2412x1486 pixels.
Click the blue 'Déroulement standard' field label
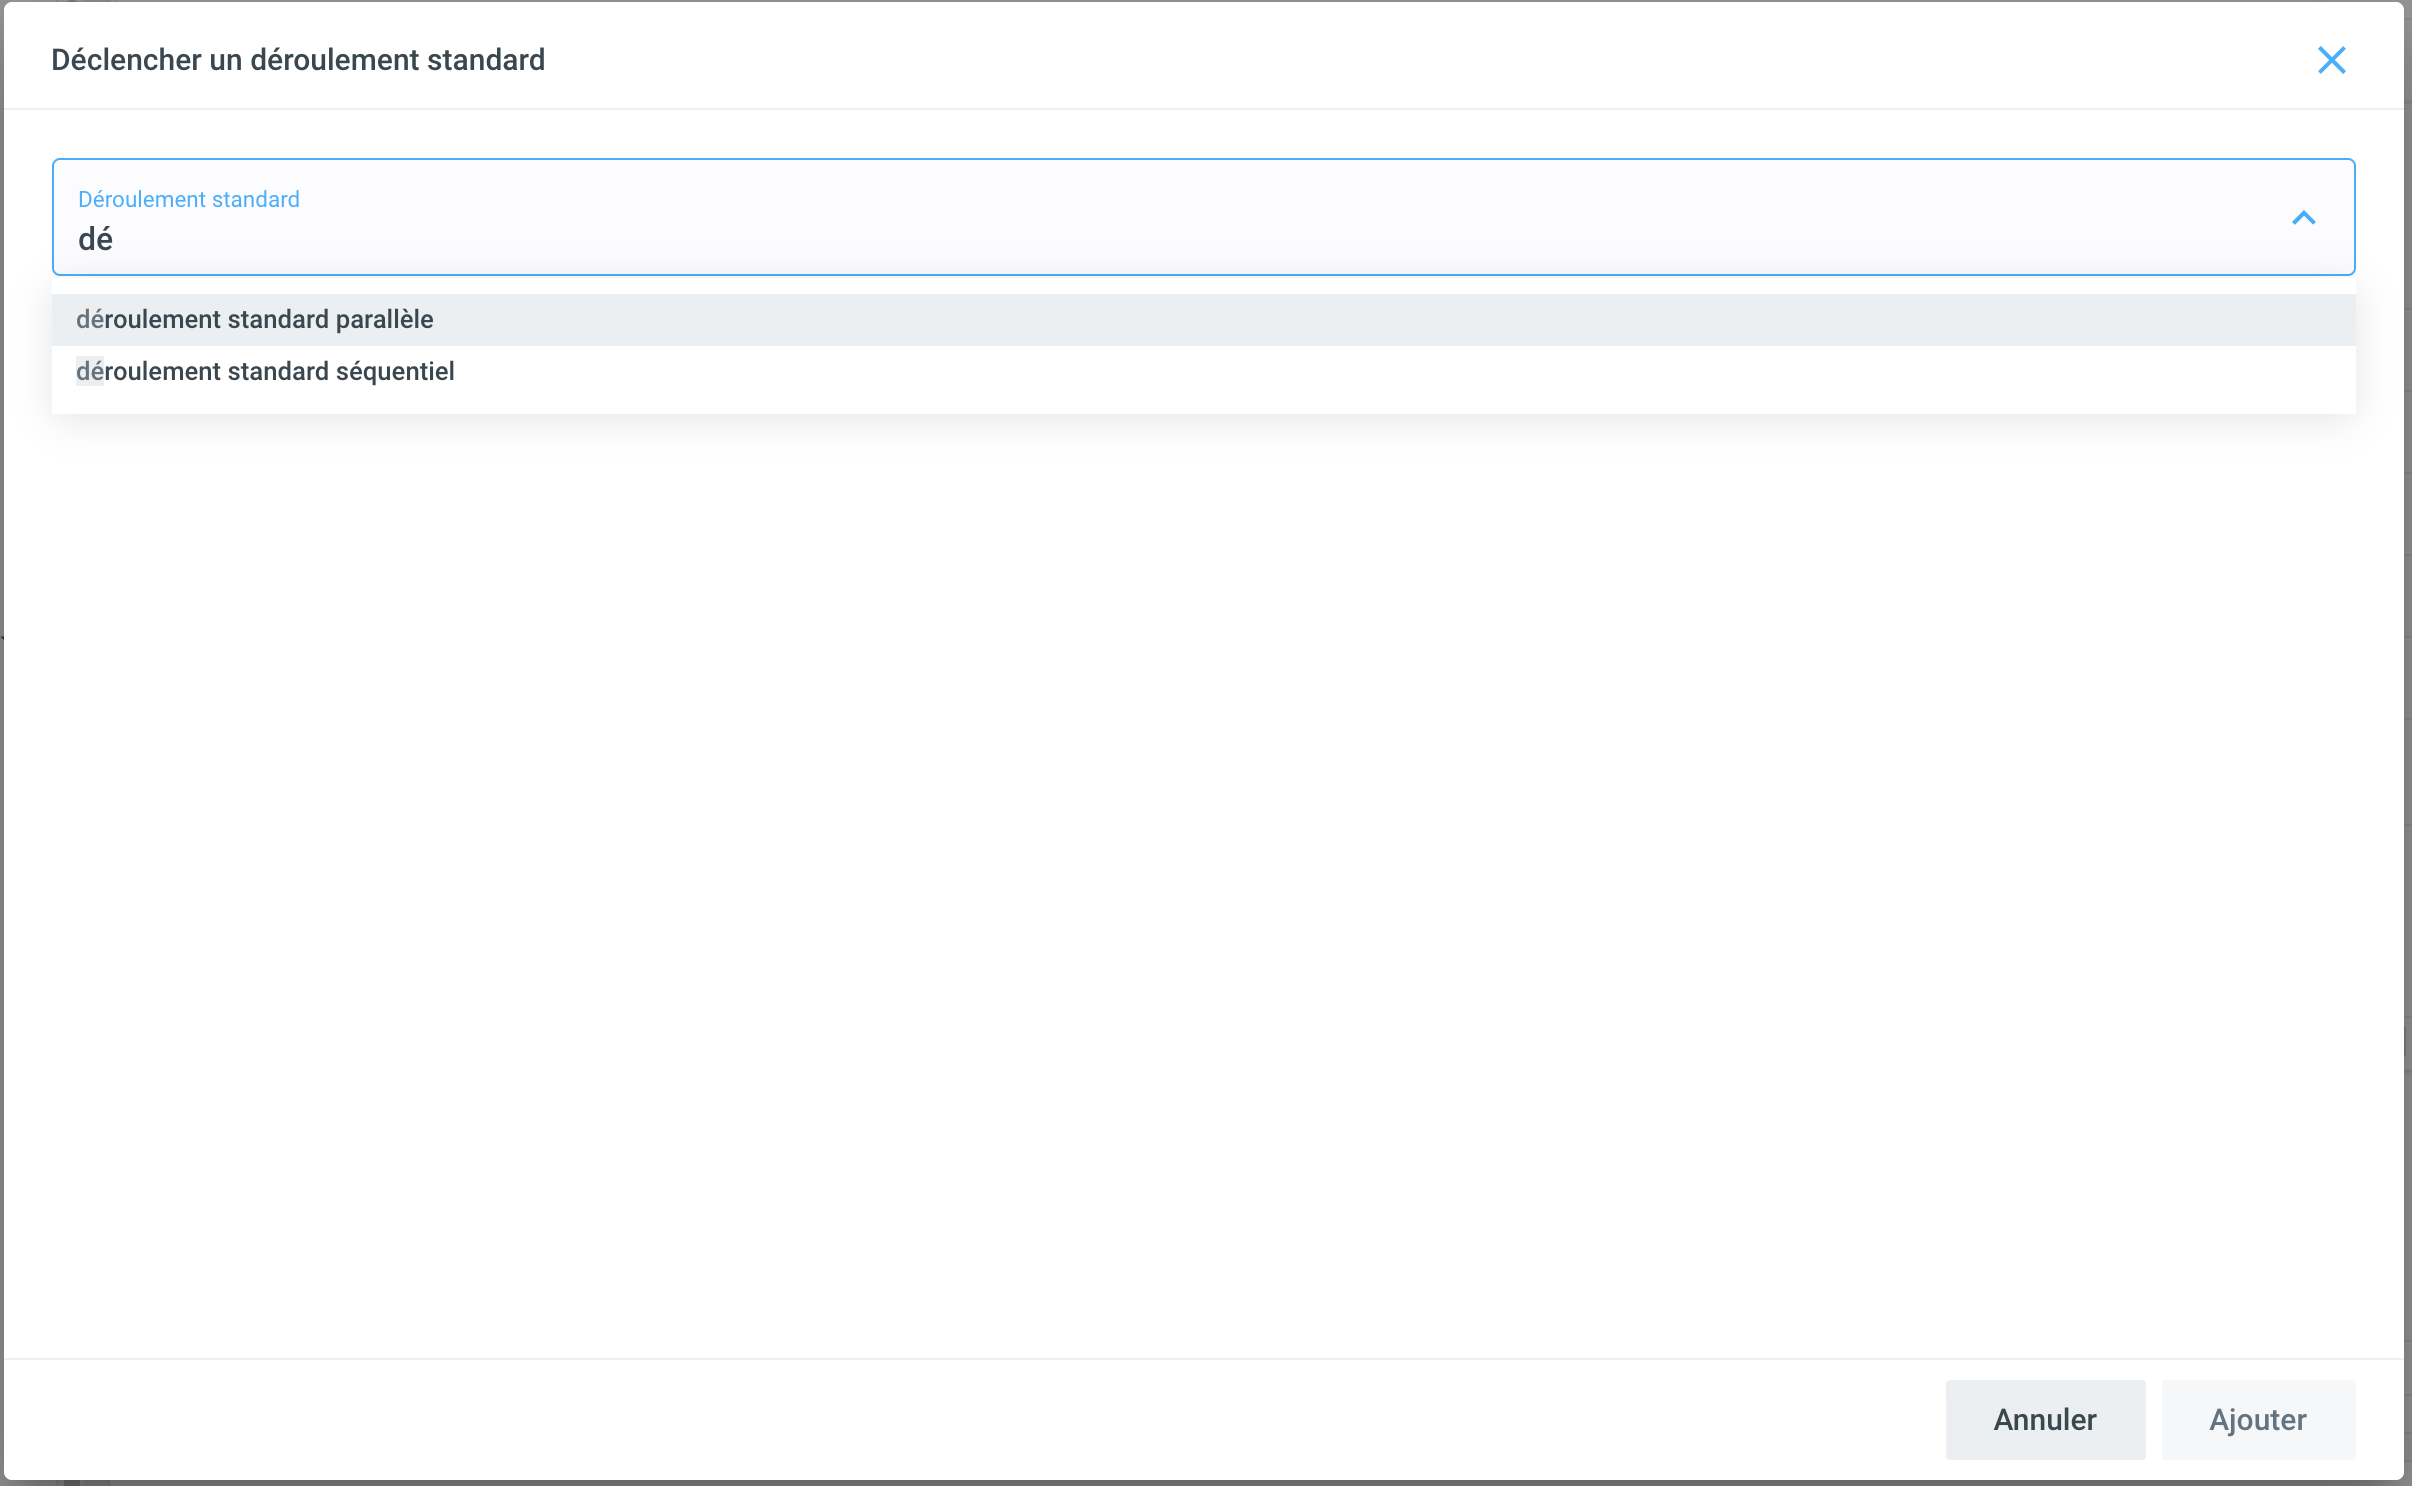189,199
